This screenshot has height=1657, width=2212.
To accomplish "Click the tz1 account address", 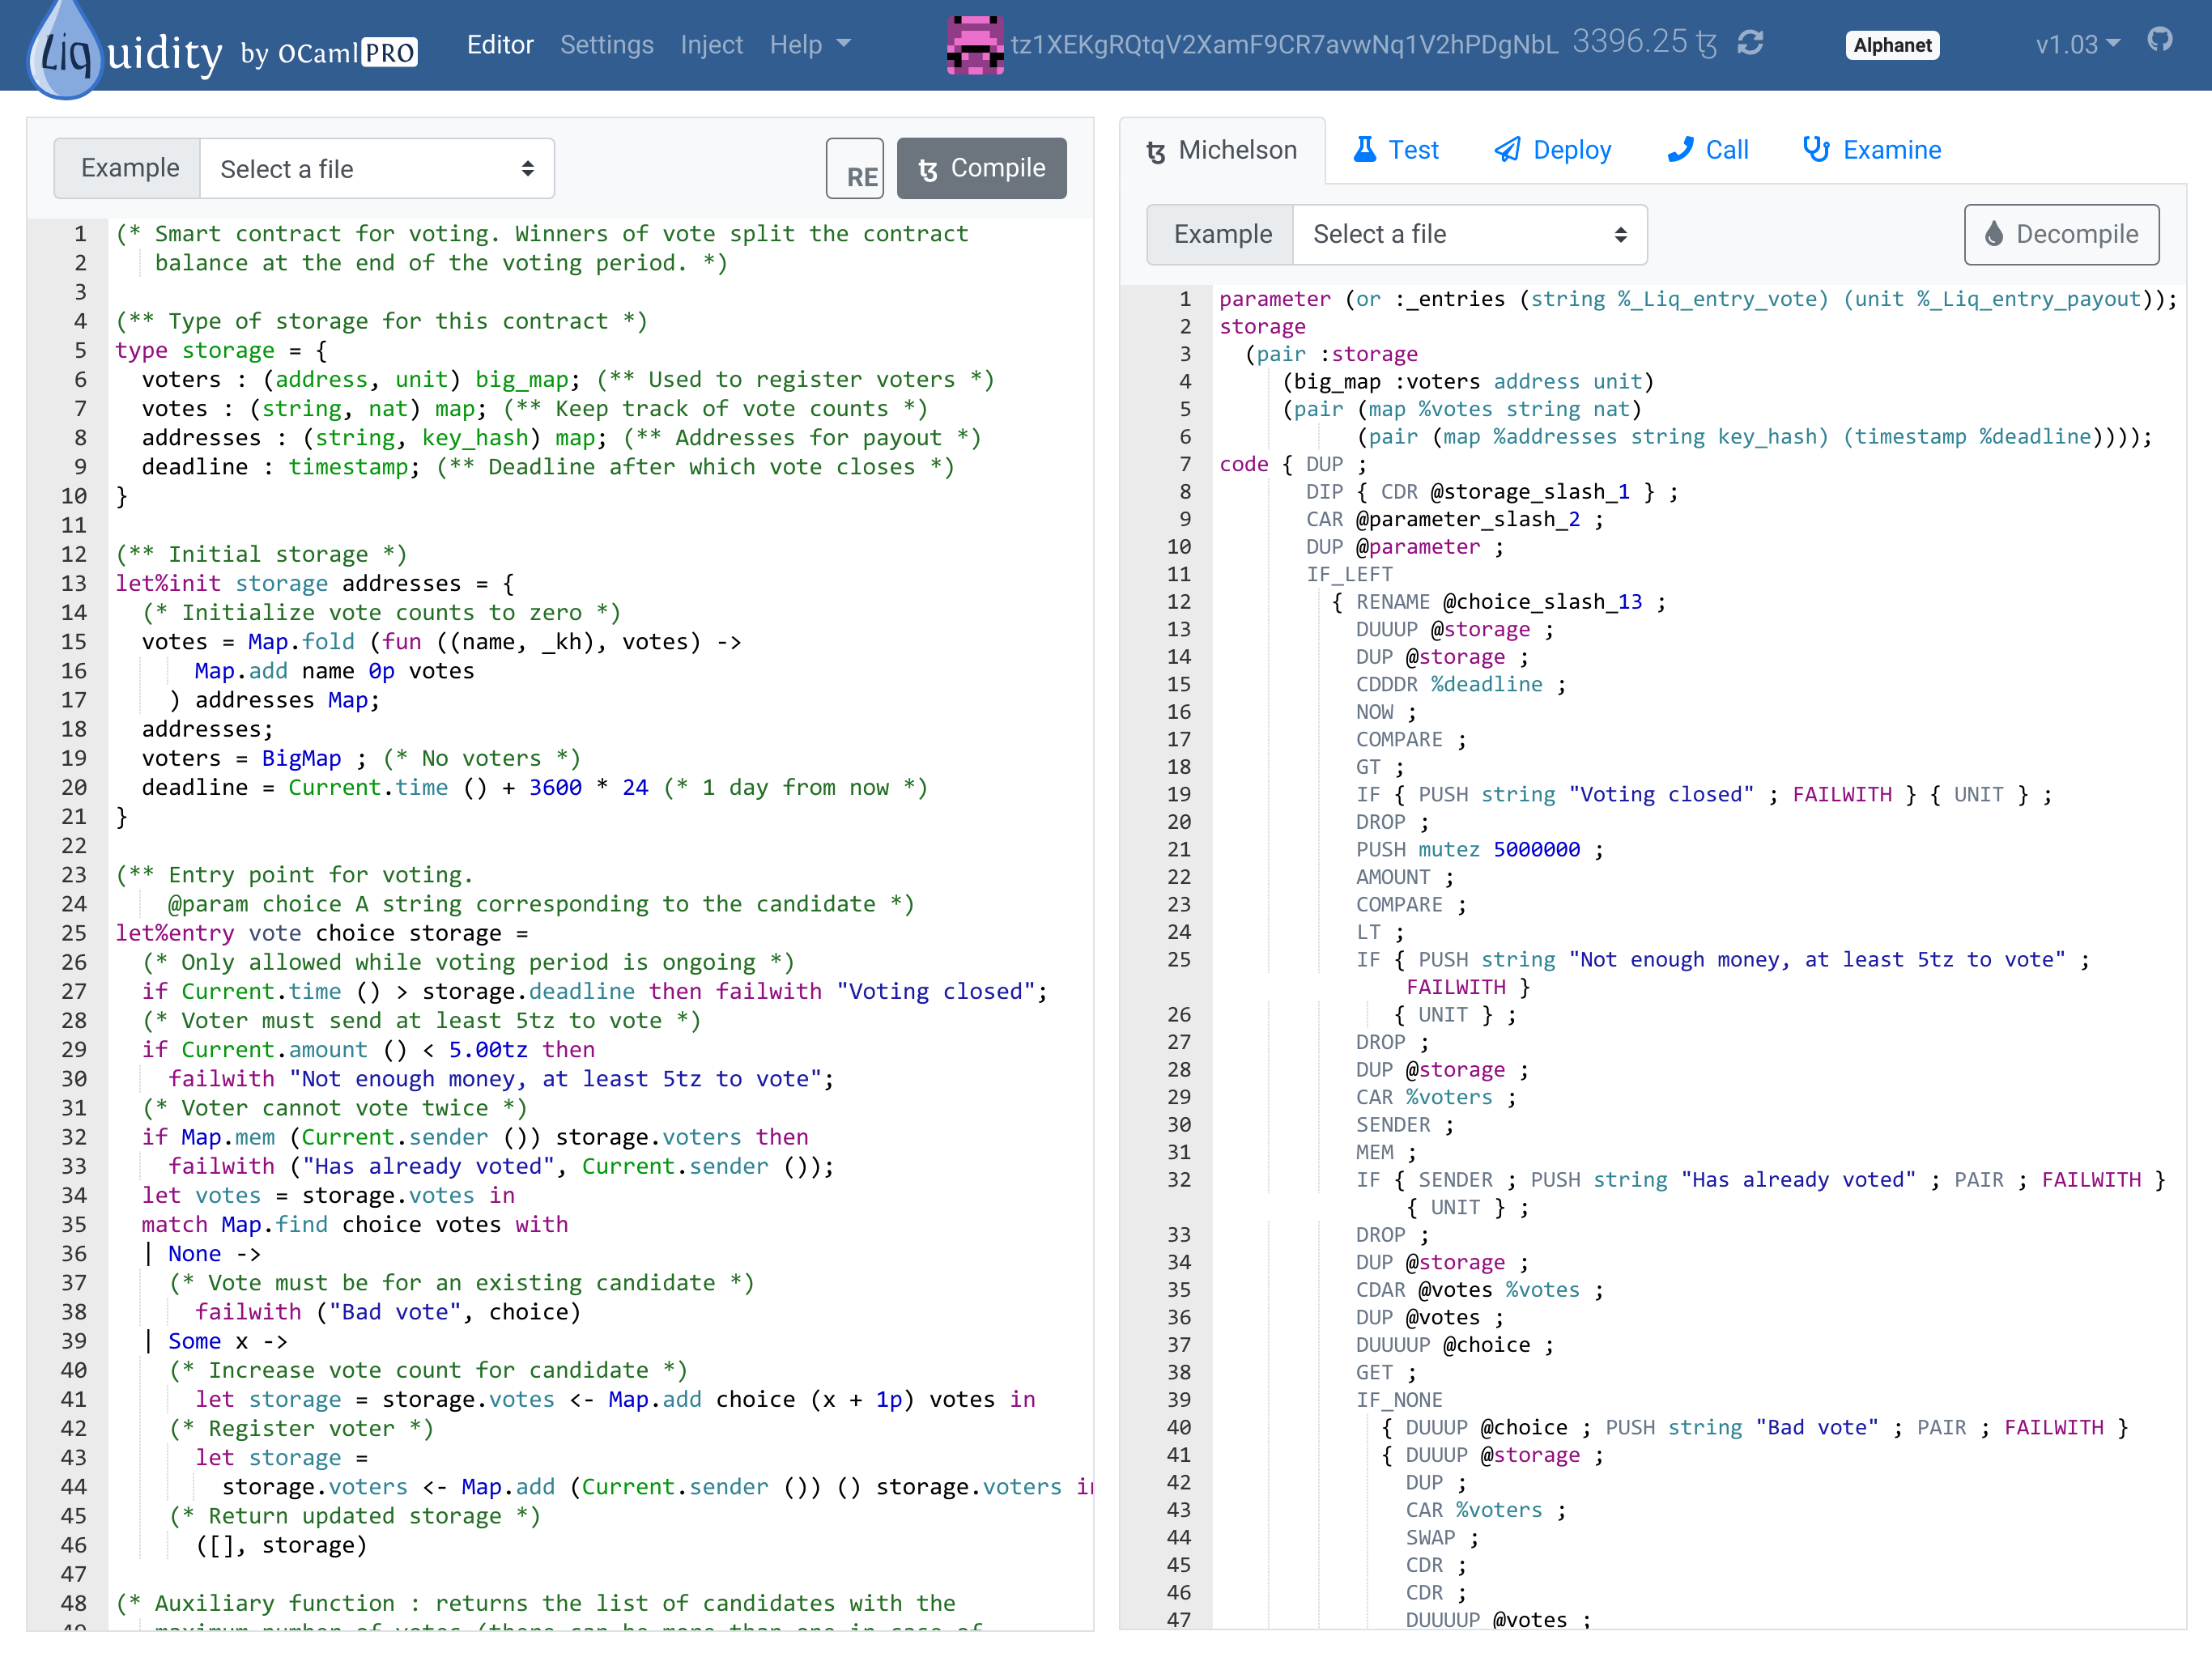I will (x=1283, y=45).
